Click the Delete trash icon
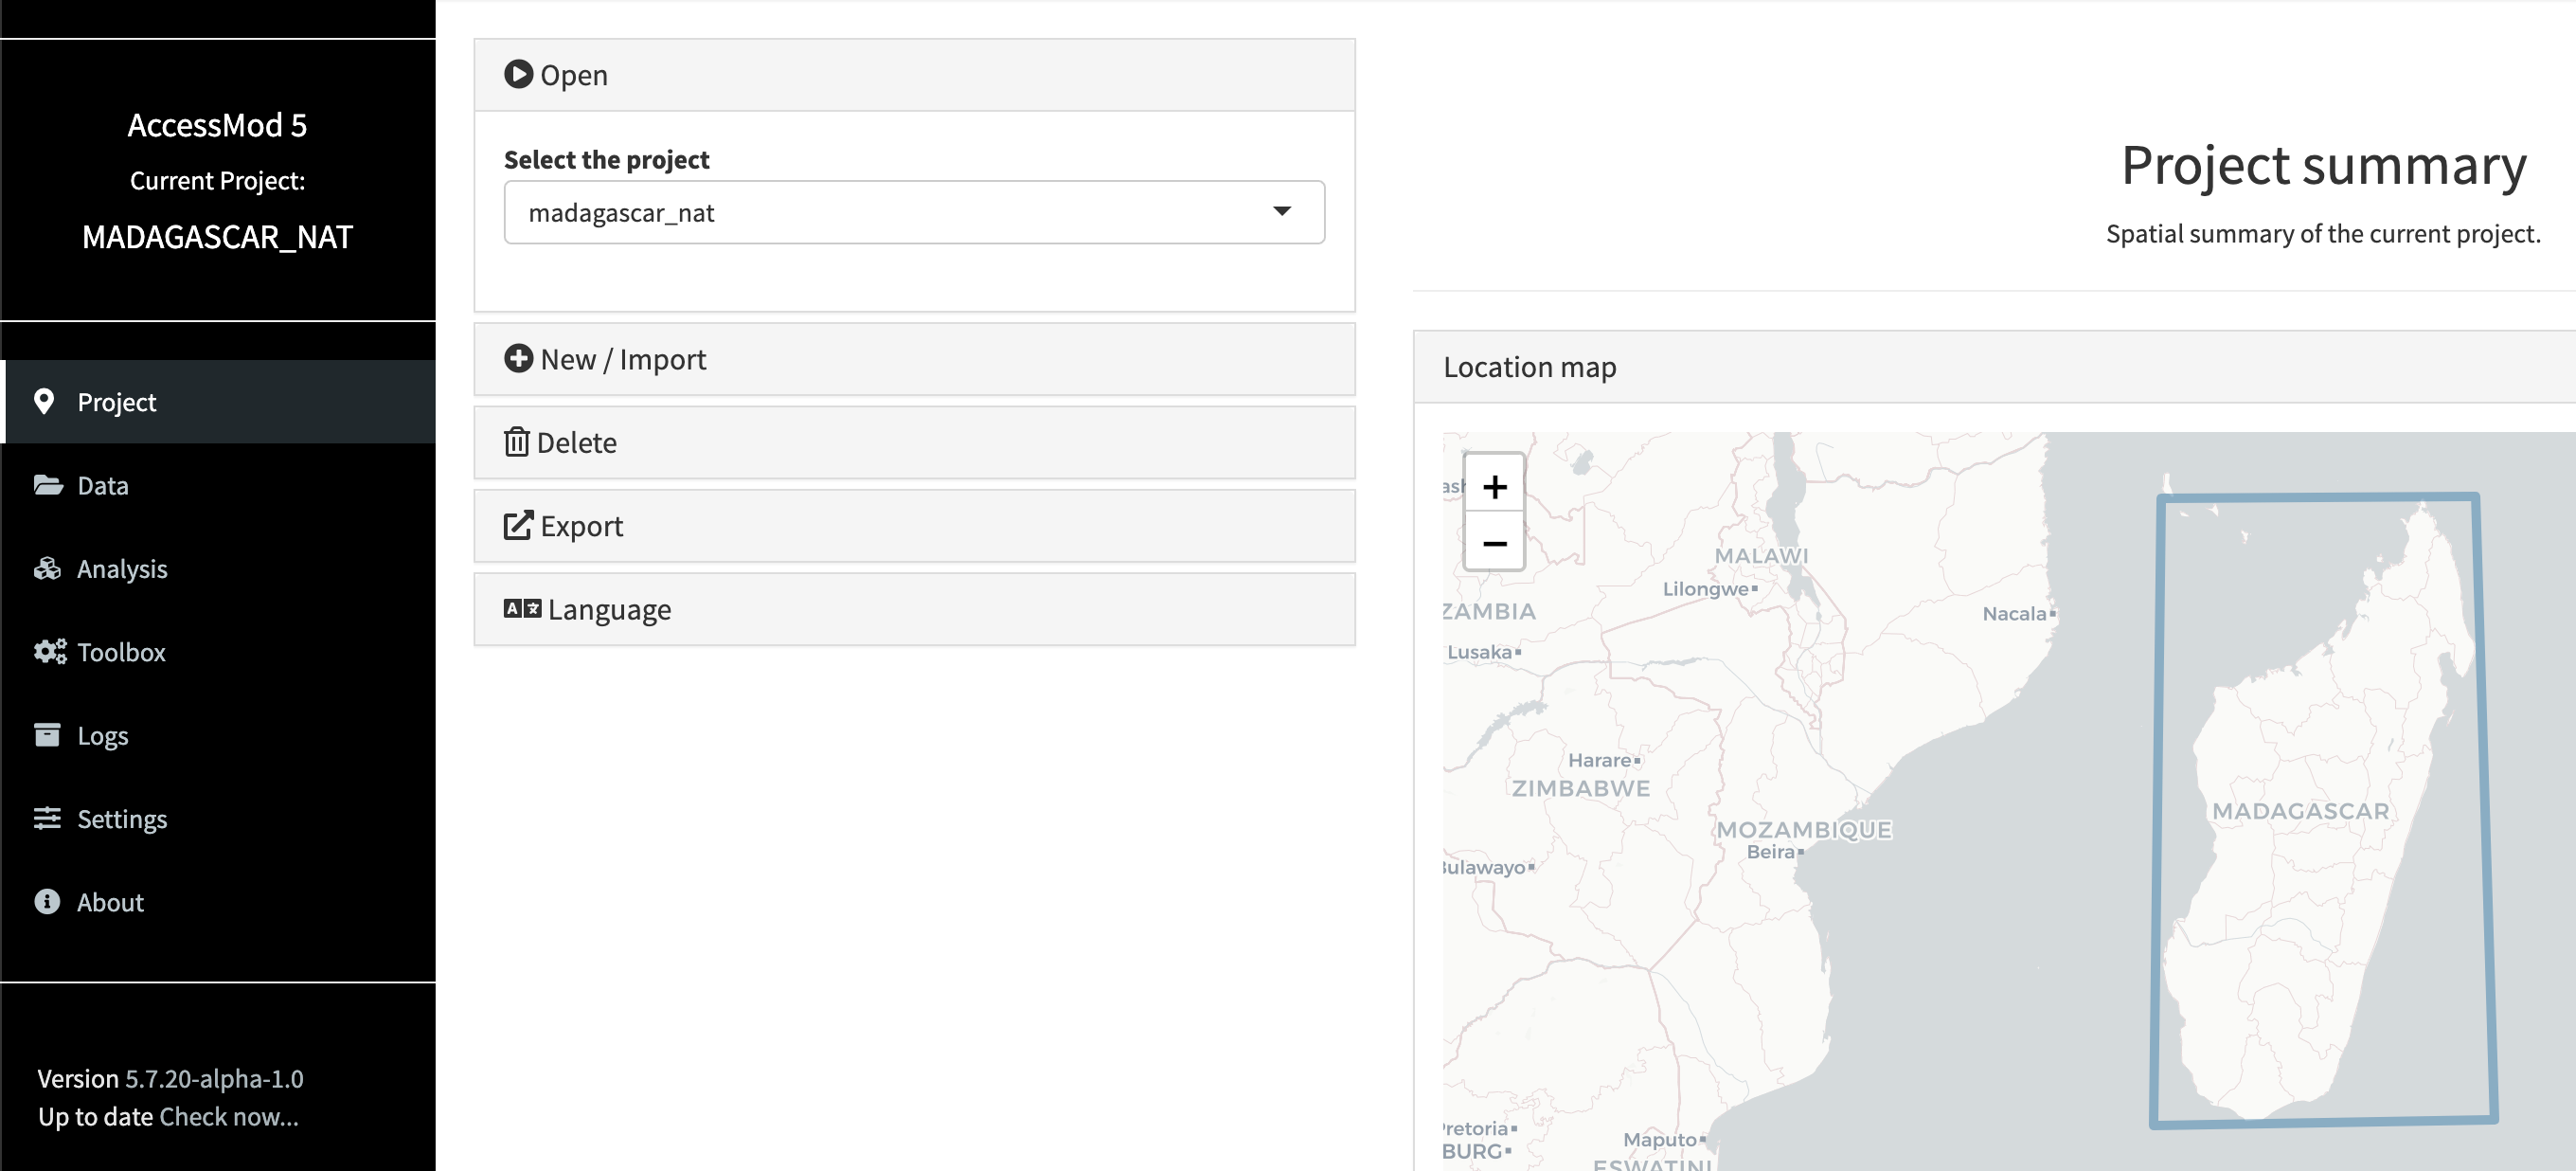2576x1171 pixels. click(517, 442)
